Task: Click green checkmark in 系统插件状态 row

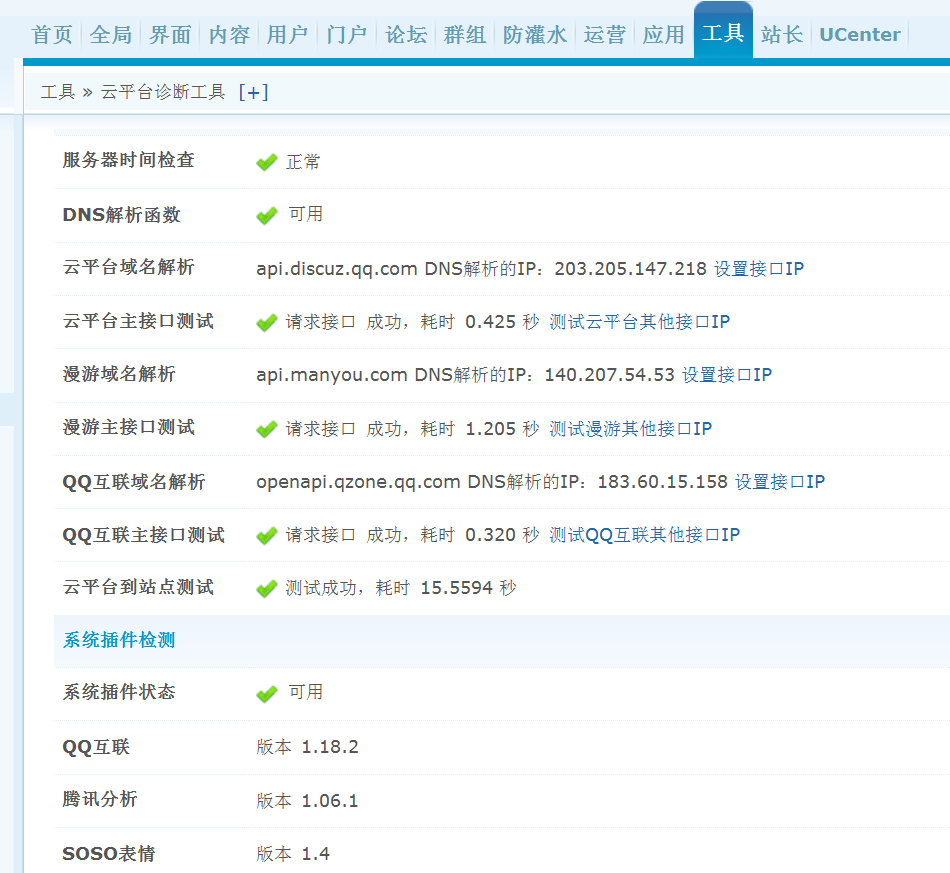Action: point(266,693)
